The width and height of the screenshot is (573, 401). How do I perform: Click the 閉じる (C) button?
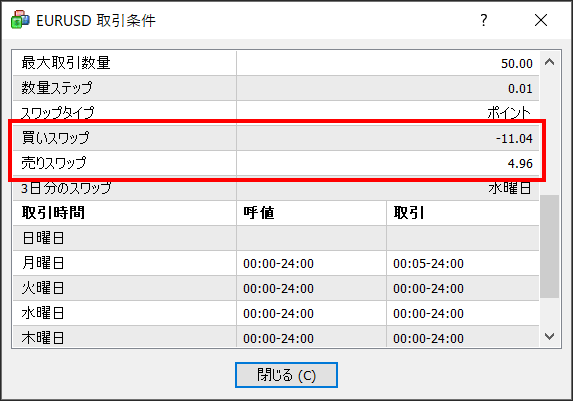point(286,375)
